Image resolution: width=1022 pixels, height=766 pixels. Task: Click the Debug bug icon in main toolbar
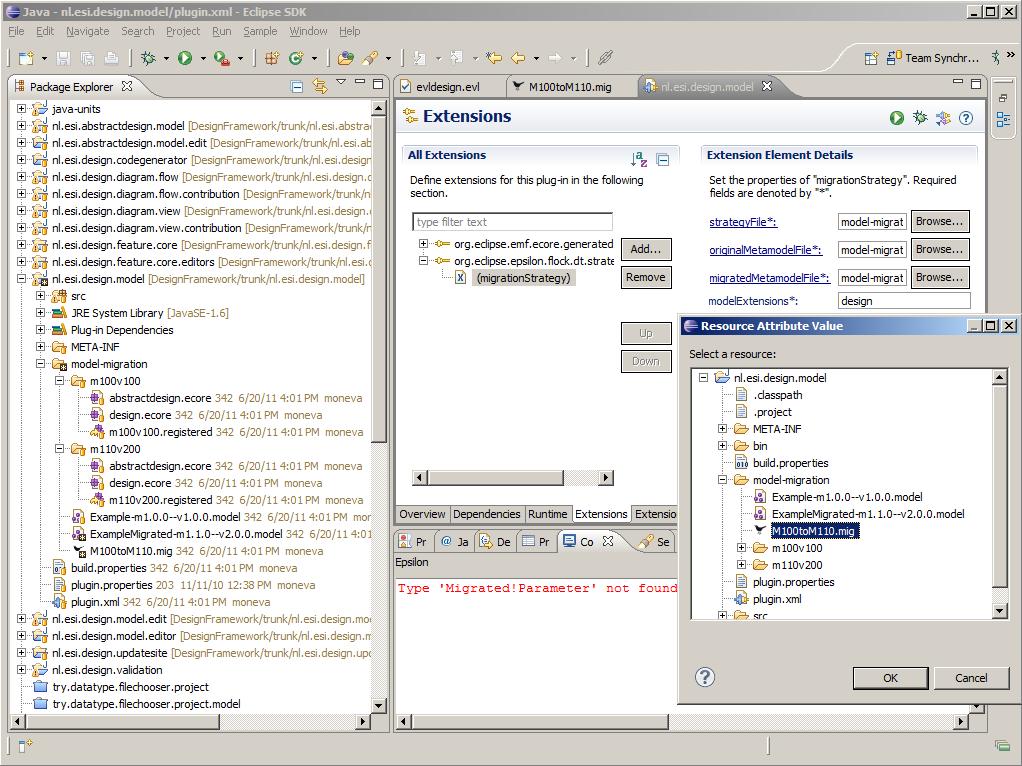[x=149, y=58]
